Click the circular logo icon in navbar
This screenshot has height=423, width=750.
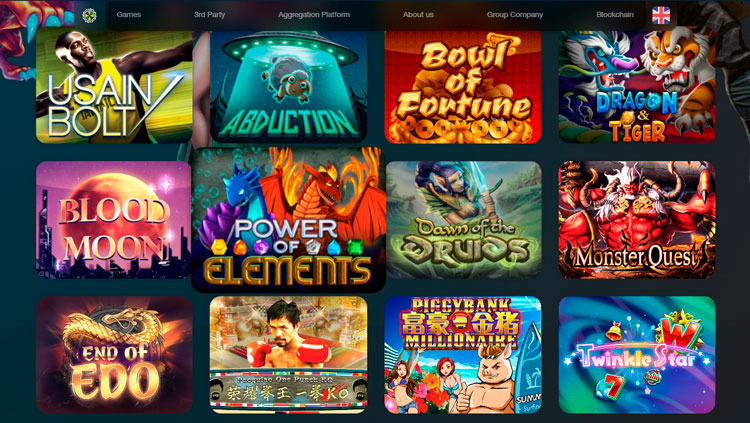[89, 15]
